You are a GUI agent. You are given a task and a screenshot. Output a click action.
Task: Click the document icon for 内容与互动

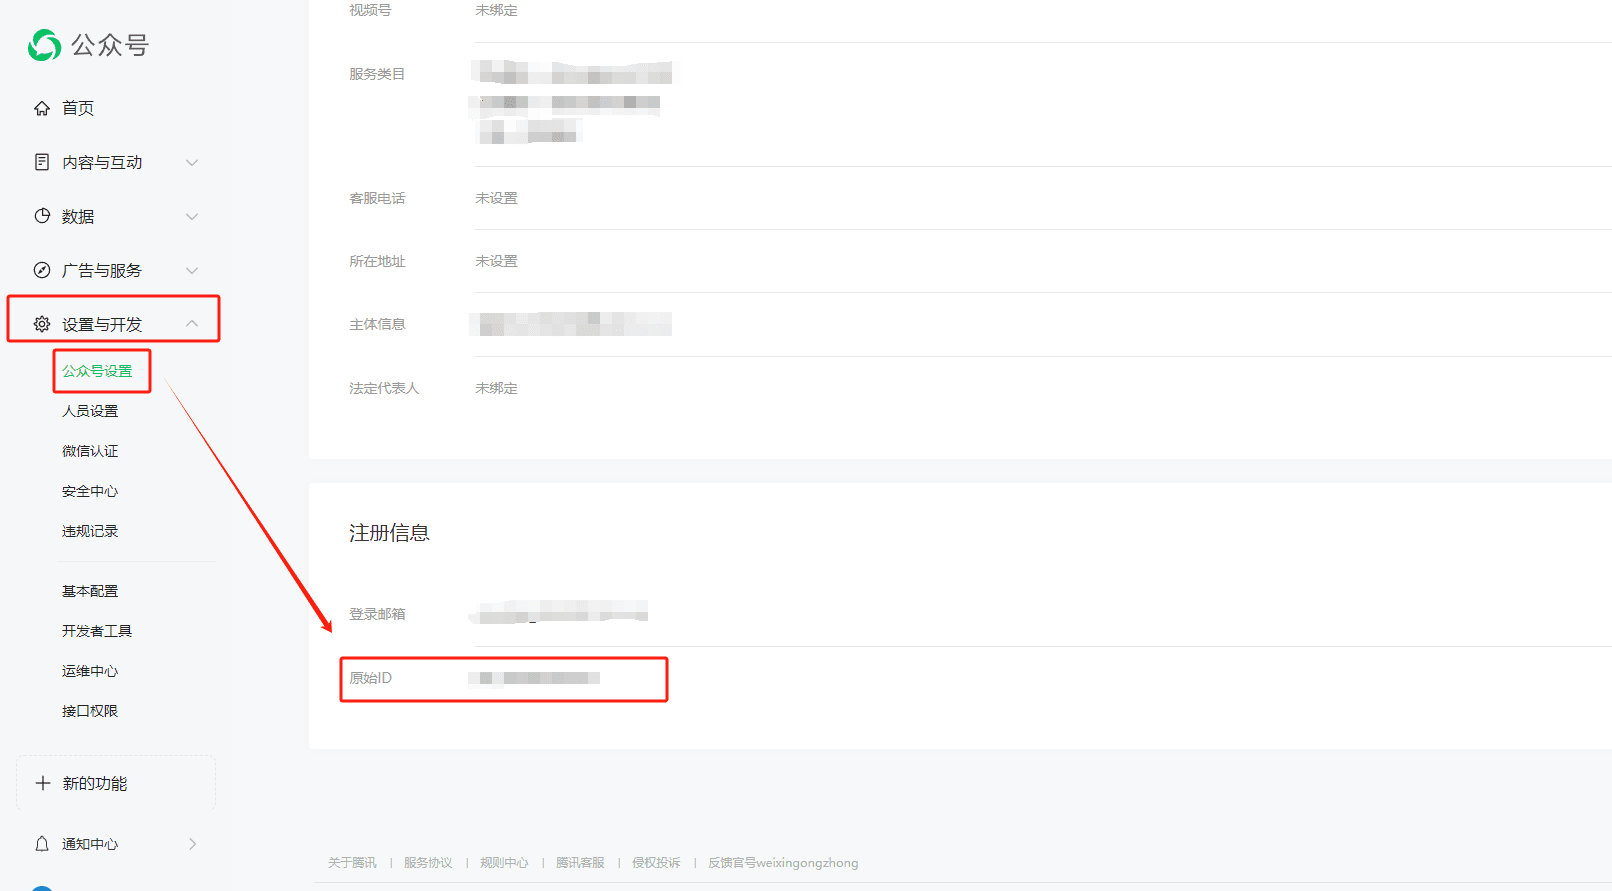tap(42, 162)
